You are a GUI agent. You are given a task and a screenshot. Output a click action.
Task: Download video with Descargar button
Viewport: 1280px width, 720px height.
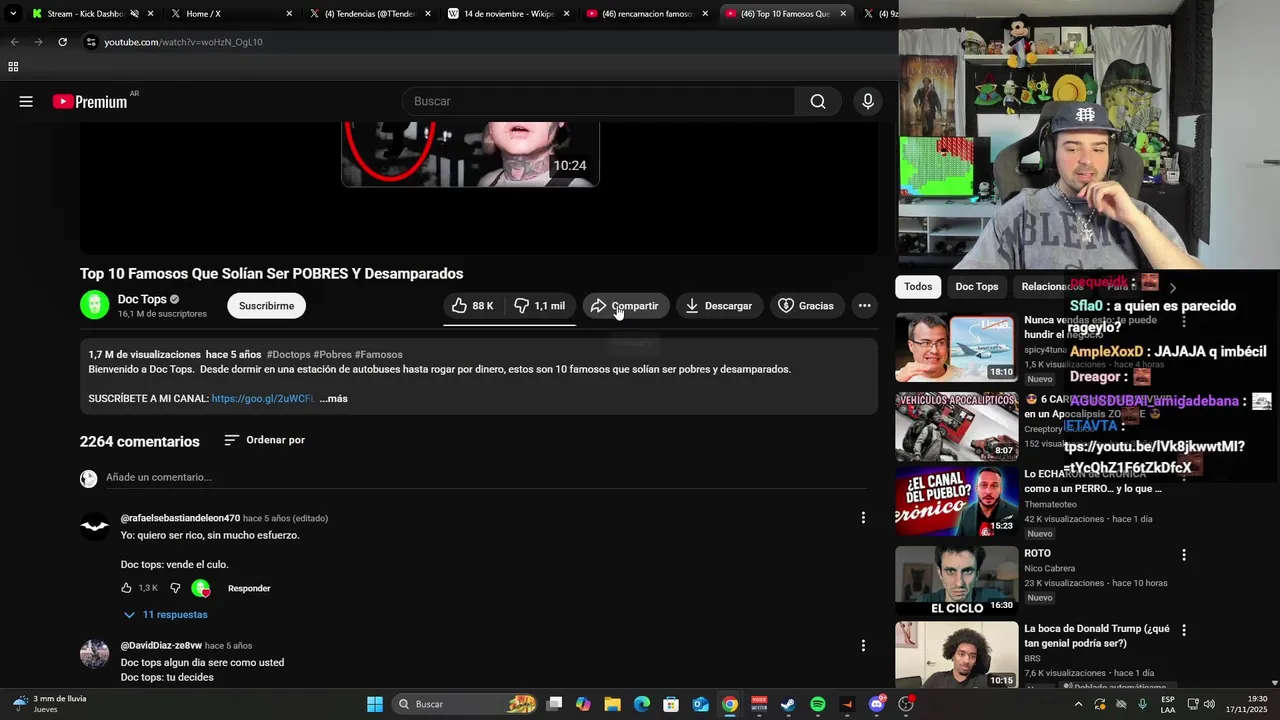point(719,306)
